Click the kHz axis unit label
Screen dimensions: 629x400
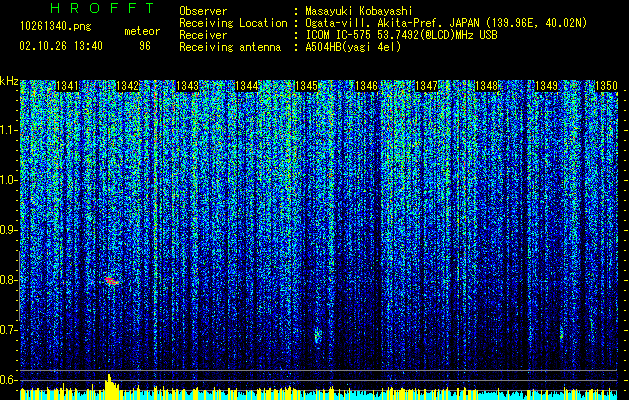click(x=9, y=81)
